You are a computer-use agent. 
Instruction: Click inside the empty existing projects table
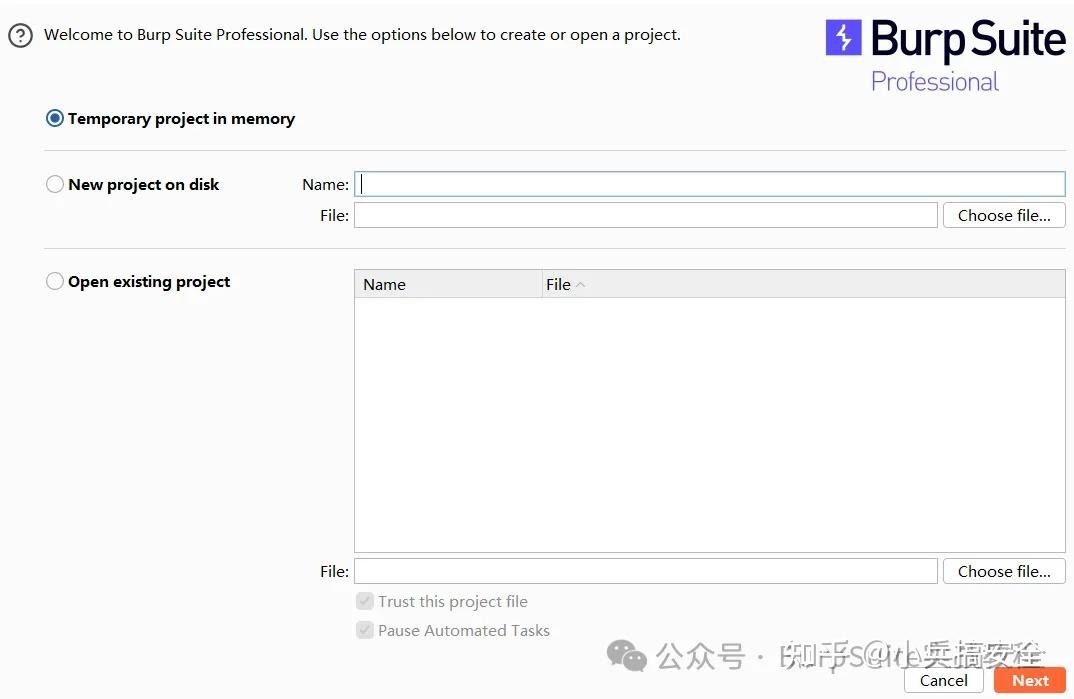click(709, 420)
